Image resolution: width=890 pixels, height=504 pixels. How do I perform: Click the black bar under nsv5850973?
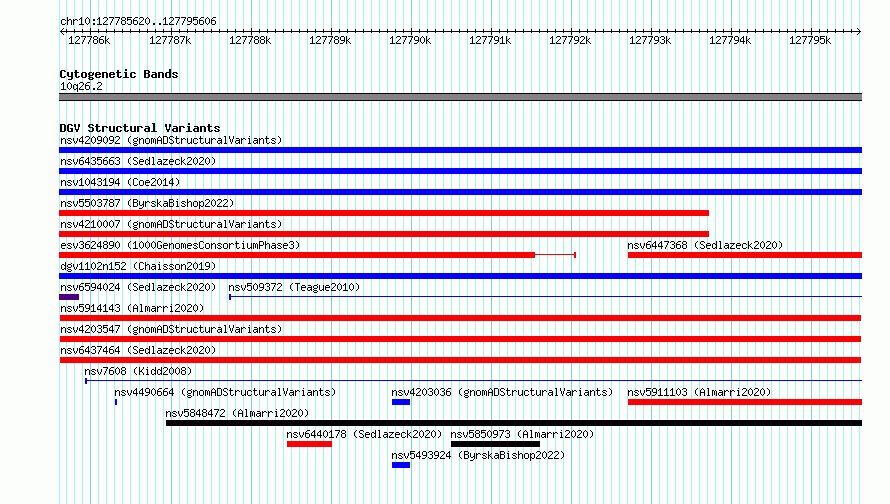click(x=496, y=444)
